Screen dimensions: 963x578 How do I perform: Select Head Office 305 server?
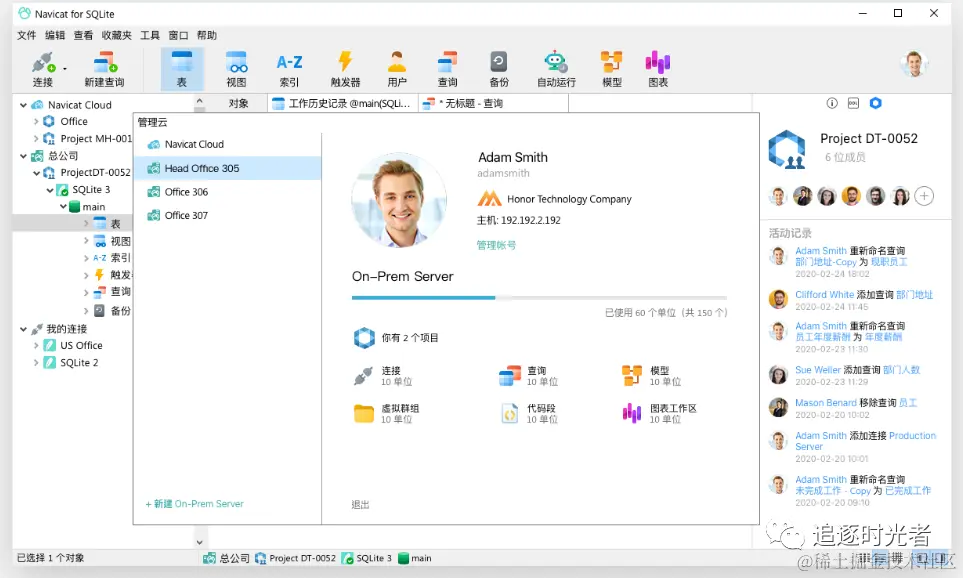[x=227, y=168]
